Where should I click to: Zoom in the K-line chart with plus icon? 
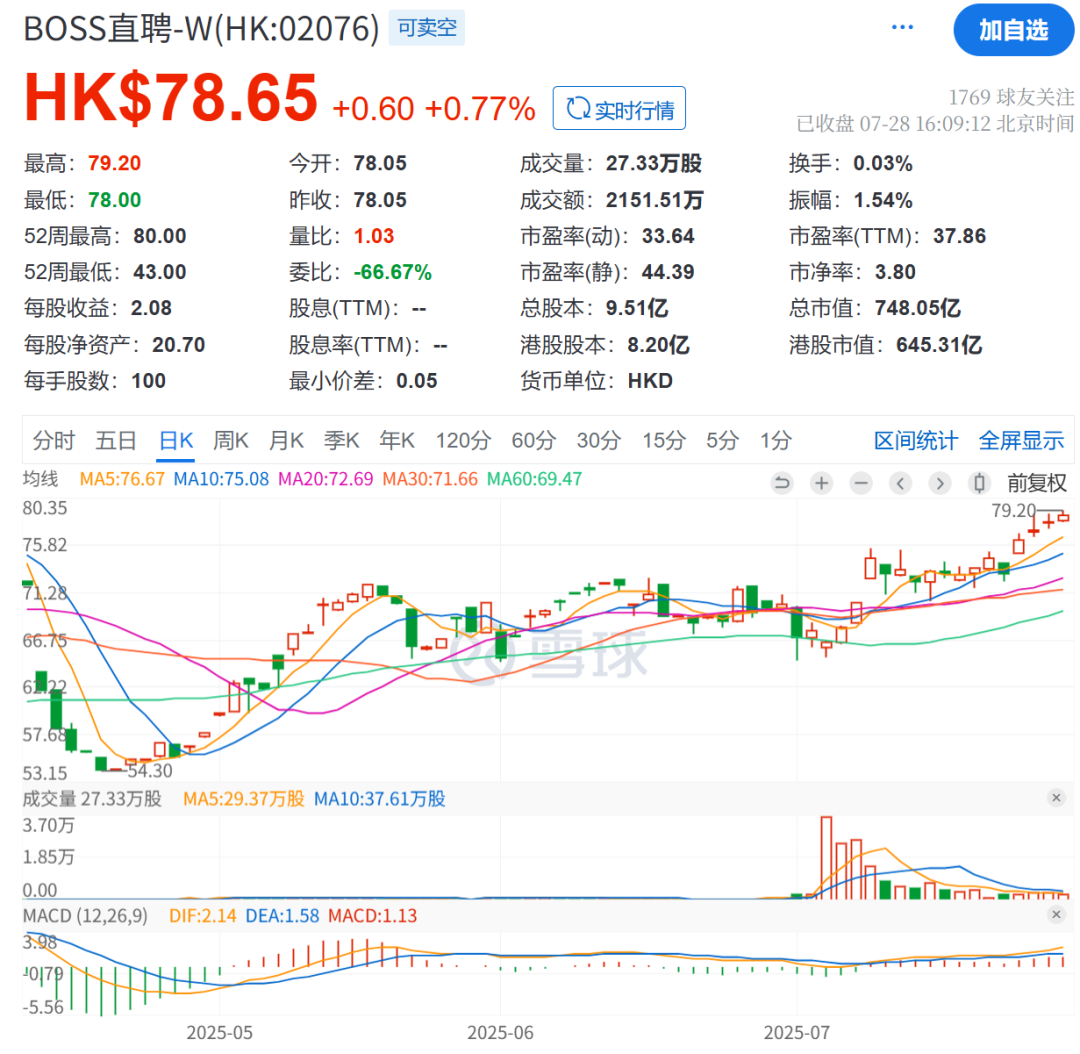click(x=821, y=483)
